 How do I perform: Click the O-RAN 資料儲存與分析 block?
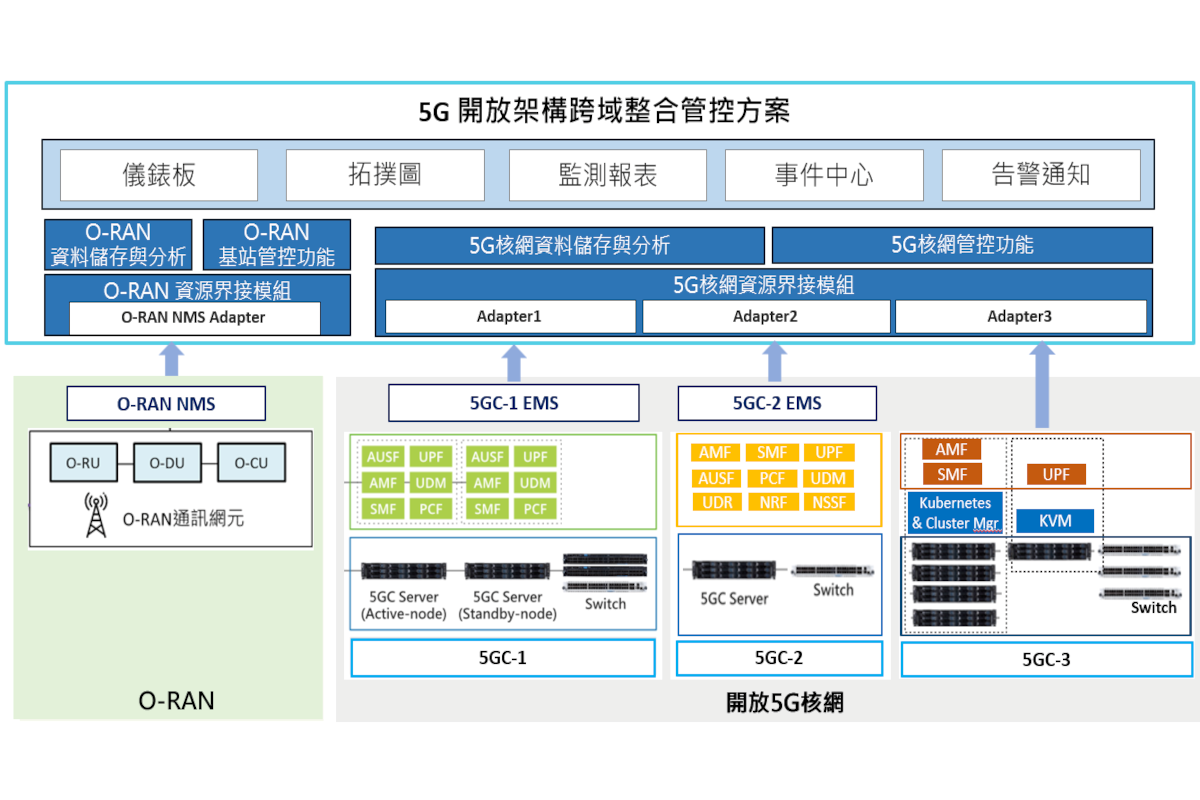point(119,245)
